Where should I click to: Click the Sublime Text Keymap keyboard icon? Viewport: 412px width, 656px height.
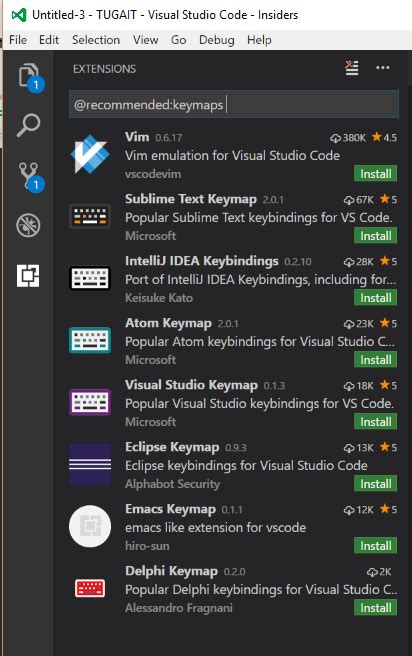pyautogui.click(x=90, y=216)
